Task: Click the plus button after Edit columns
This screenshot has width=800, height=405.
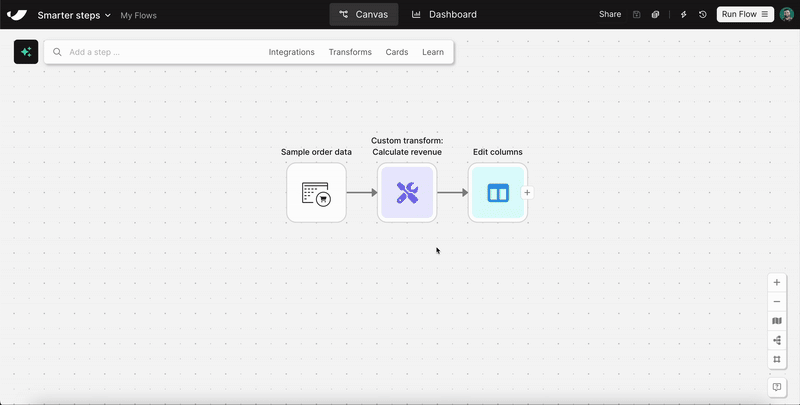Action: tap(527, 193)
